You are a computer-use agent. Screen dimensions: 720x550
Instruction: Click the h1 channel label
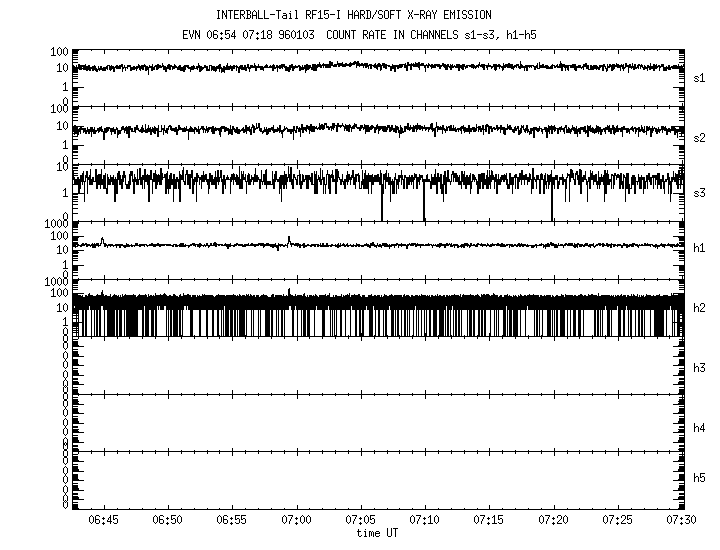click(x=699, y=248)
